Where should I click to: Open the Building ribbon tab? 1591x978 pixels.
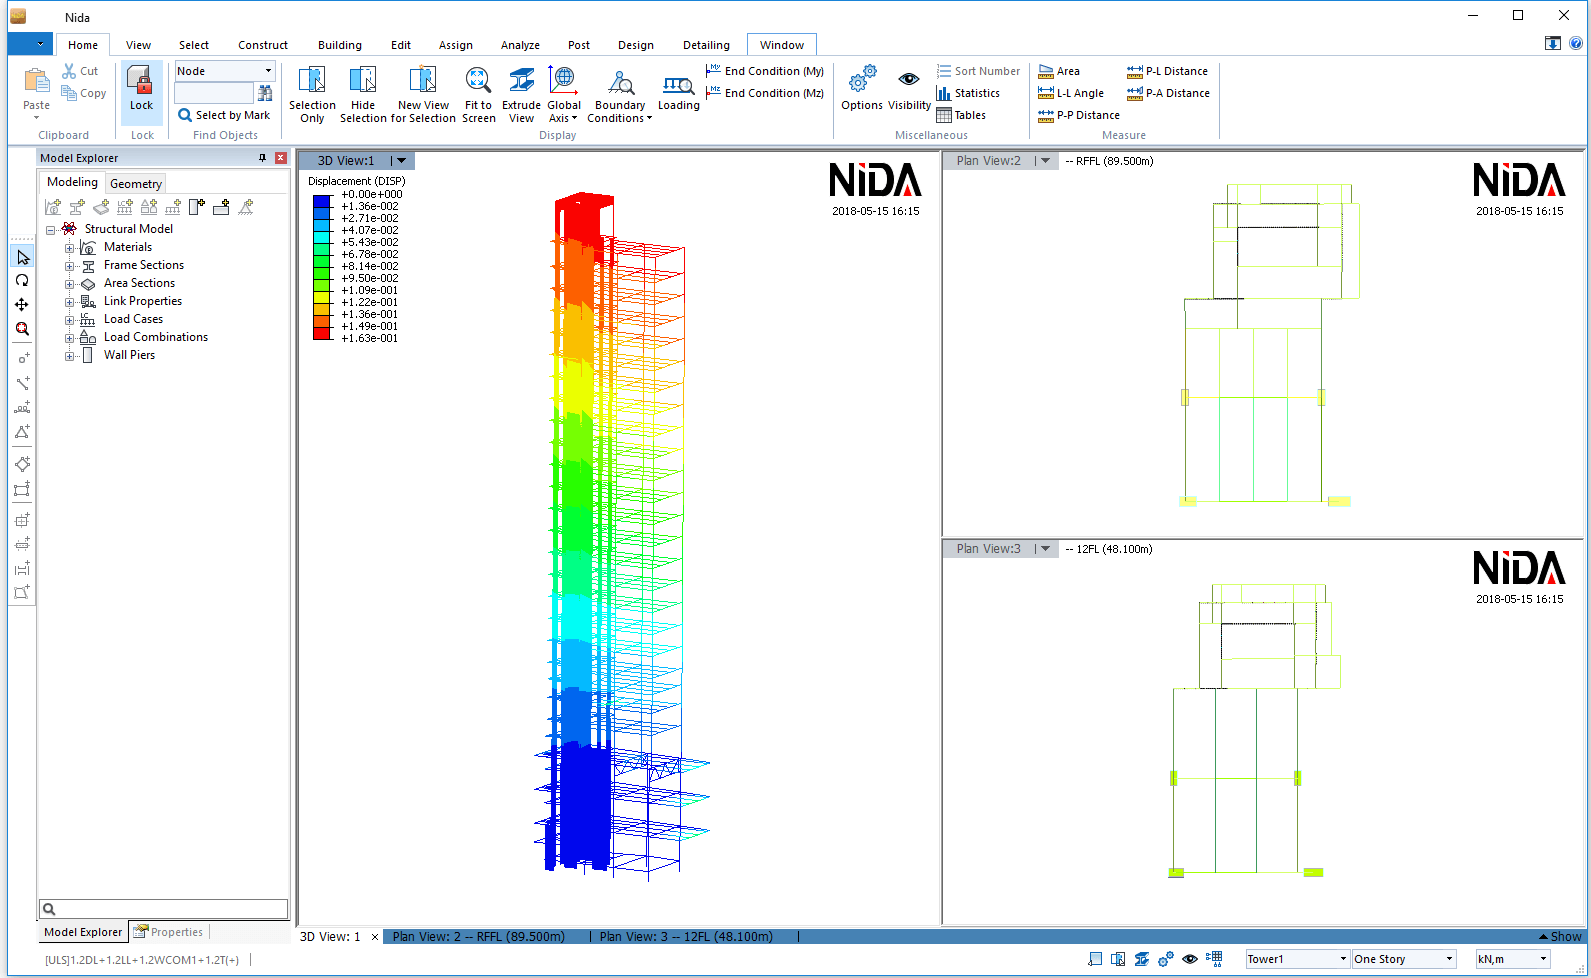tap(339, 45)
